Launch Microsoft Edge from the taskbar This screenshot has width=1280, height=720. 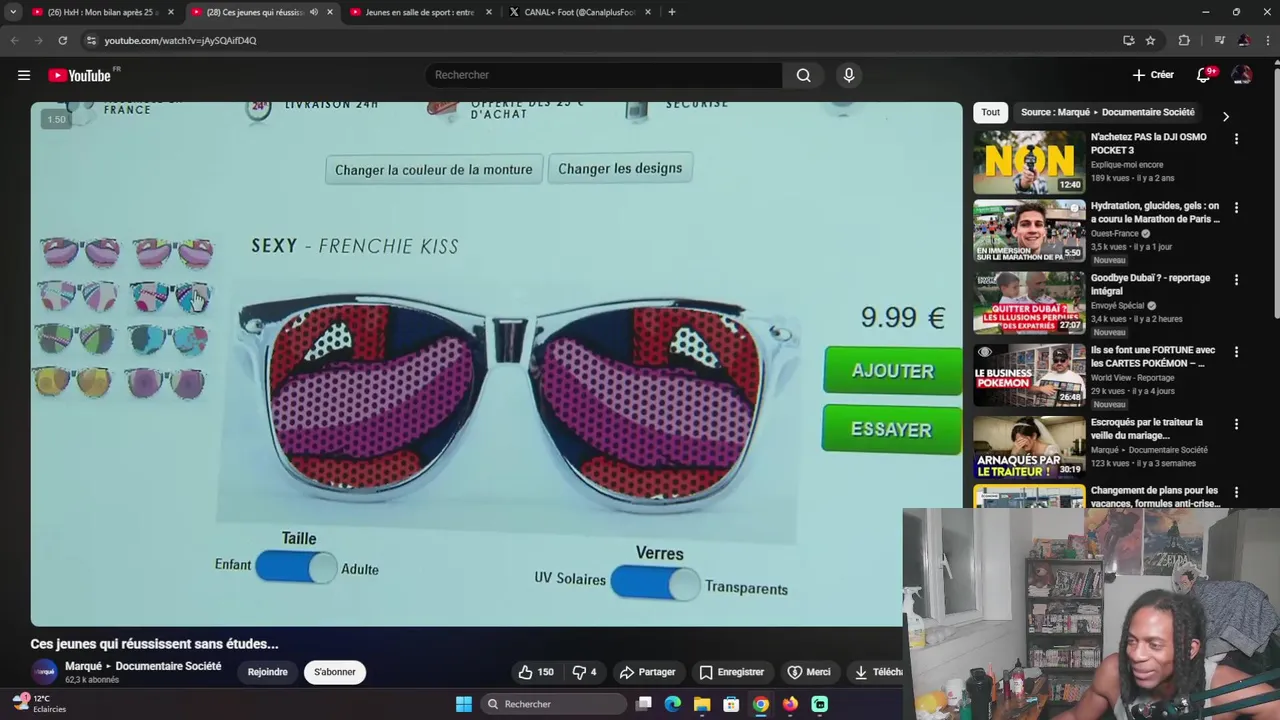point(673,704)
